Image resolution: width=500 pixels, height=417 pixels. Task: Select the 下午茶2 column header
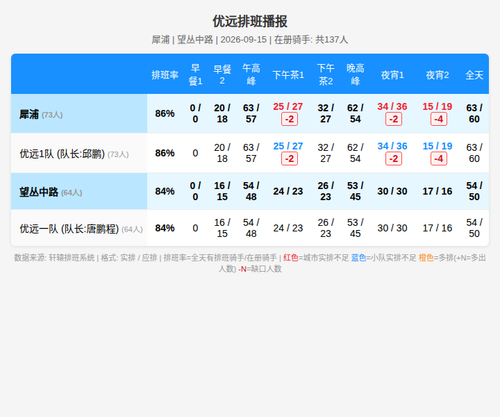[x=326, y=75]
